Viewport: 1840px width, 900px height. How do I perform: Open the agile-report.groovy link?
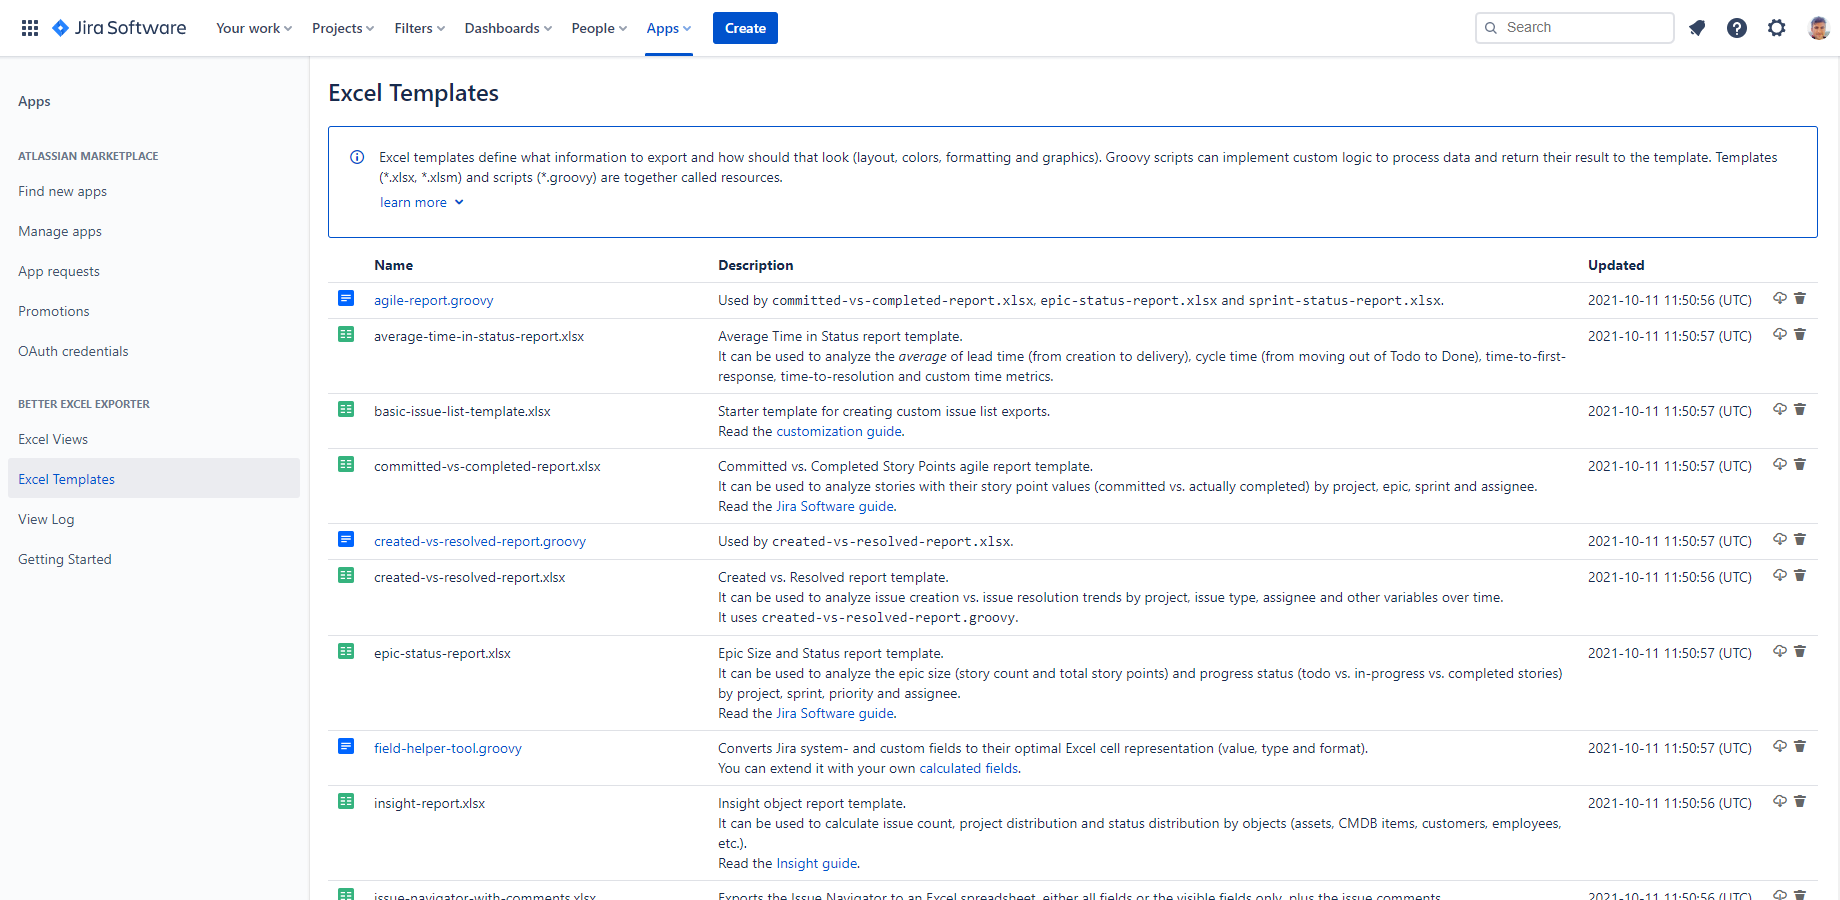434,300
